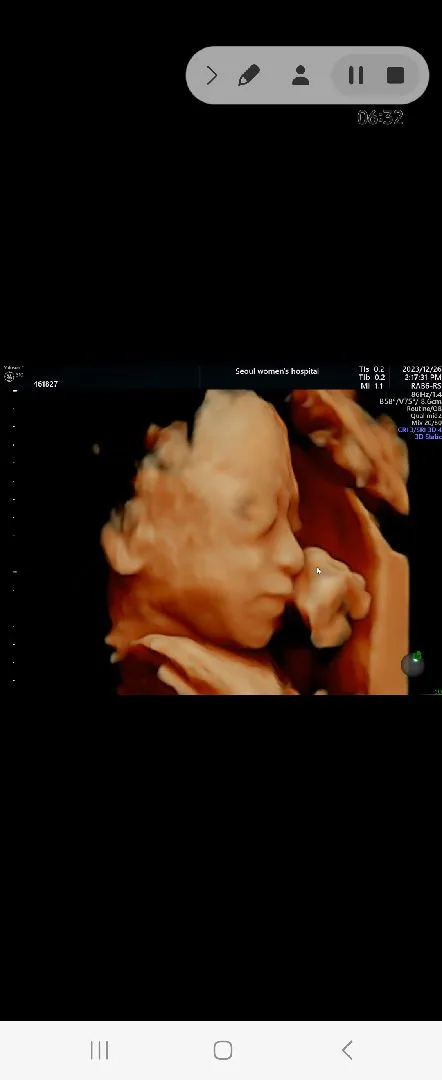Viewport: 442px width, 1080px height.
Task: Click the TIs TIb MI readout
Action: pos(372,377)
